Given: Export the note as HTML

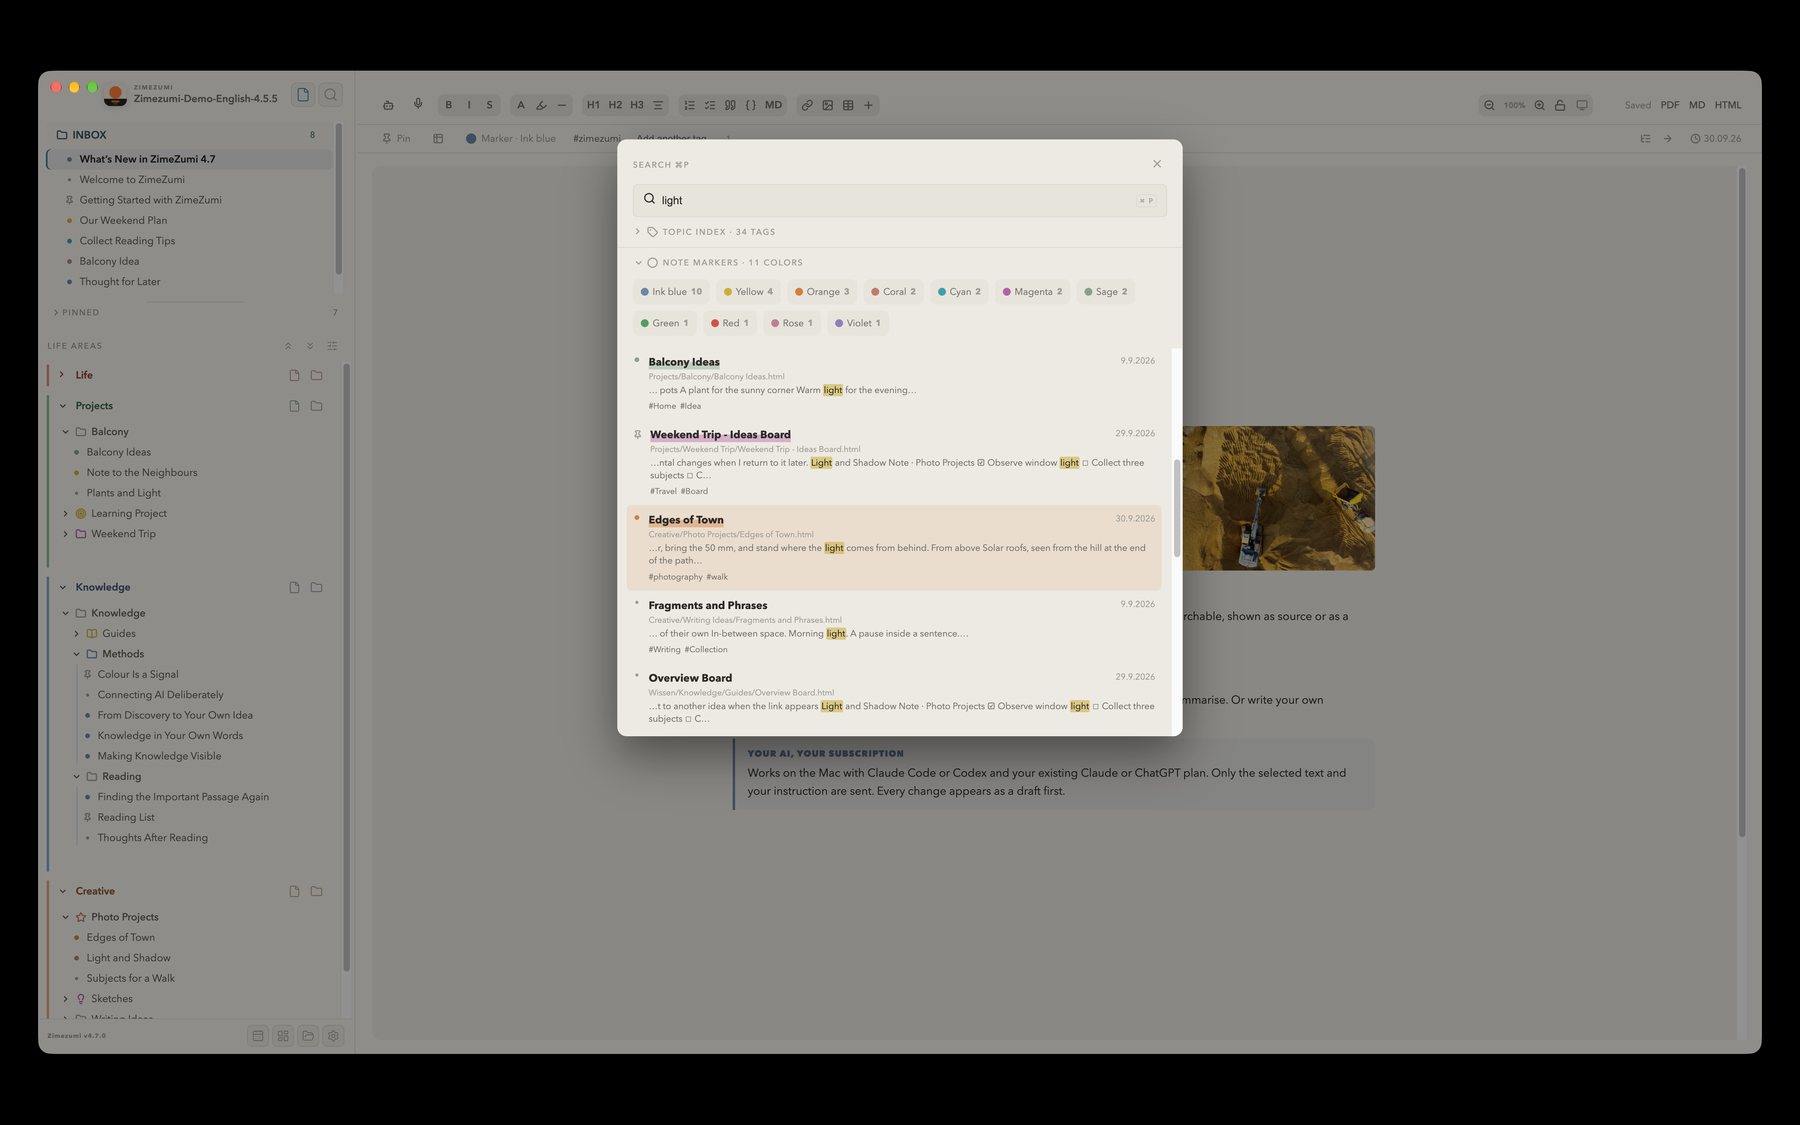Looking at the screenshot, I should click(x=1728, y=105).
